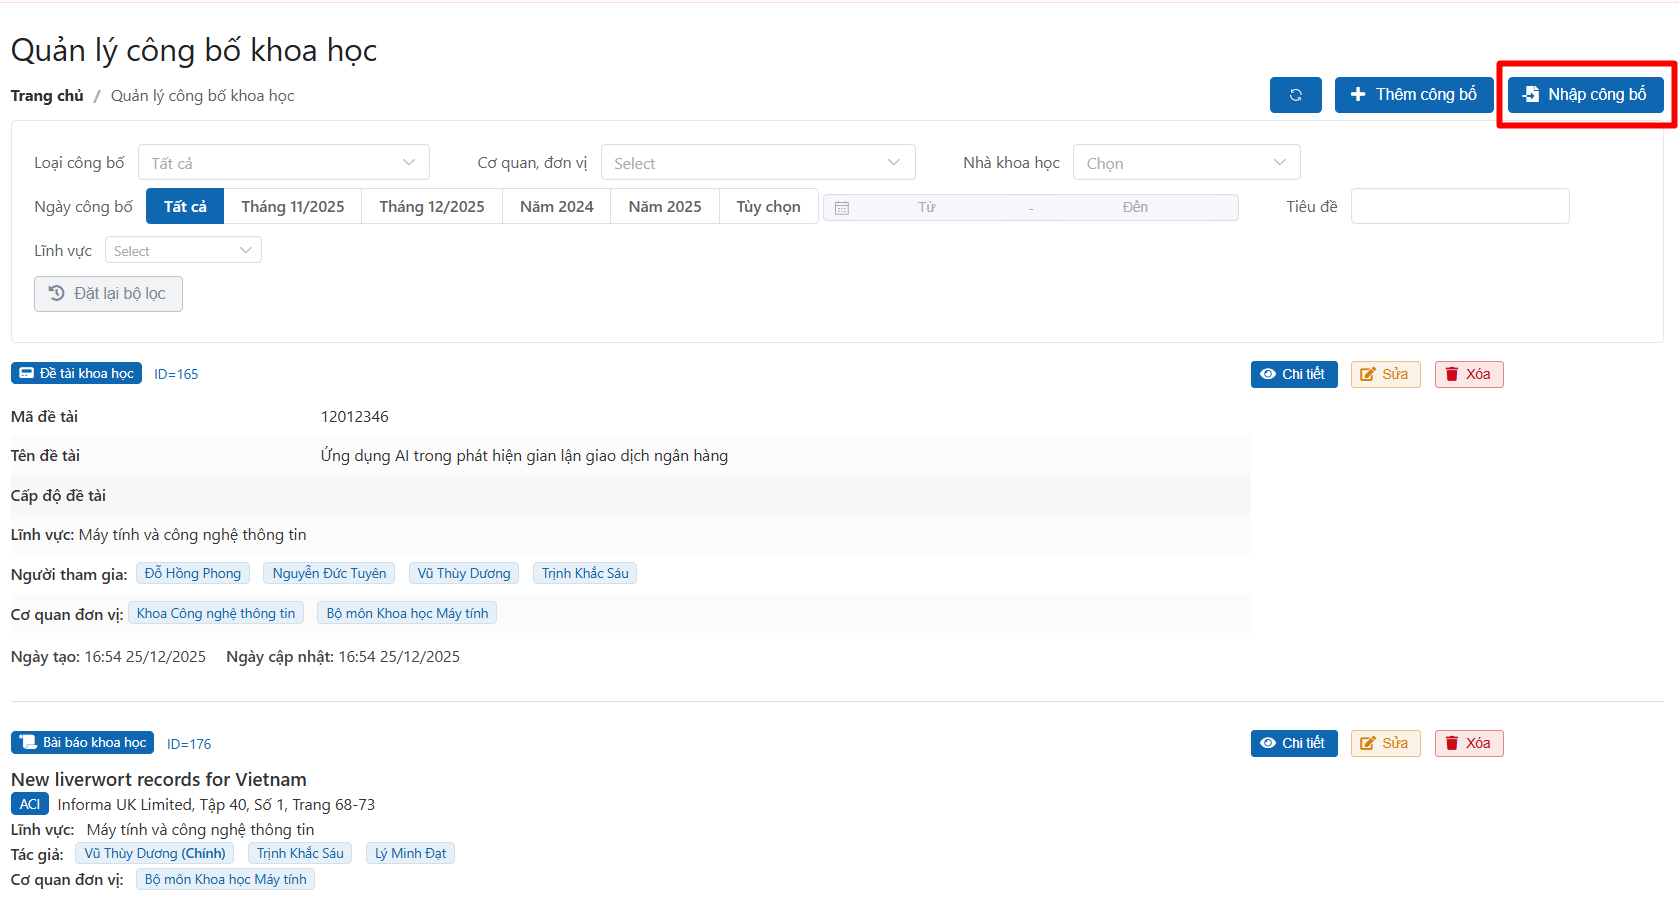This screenshot has height=906, width=1679.
Task: Click the Tiêu đề text field
Action: 1459,207
